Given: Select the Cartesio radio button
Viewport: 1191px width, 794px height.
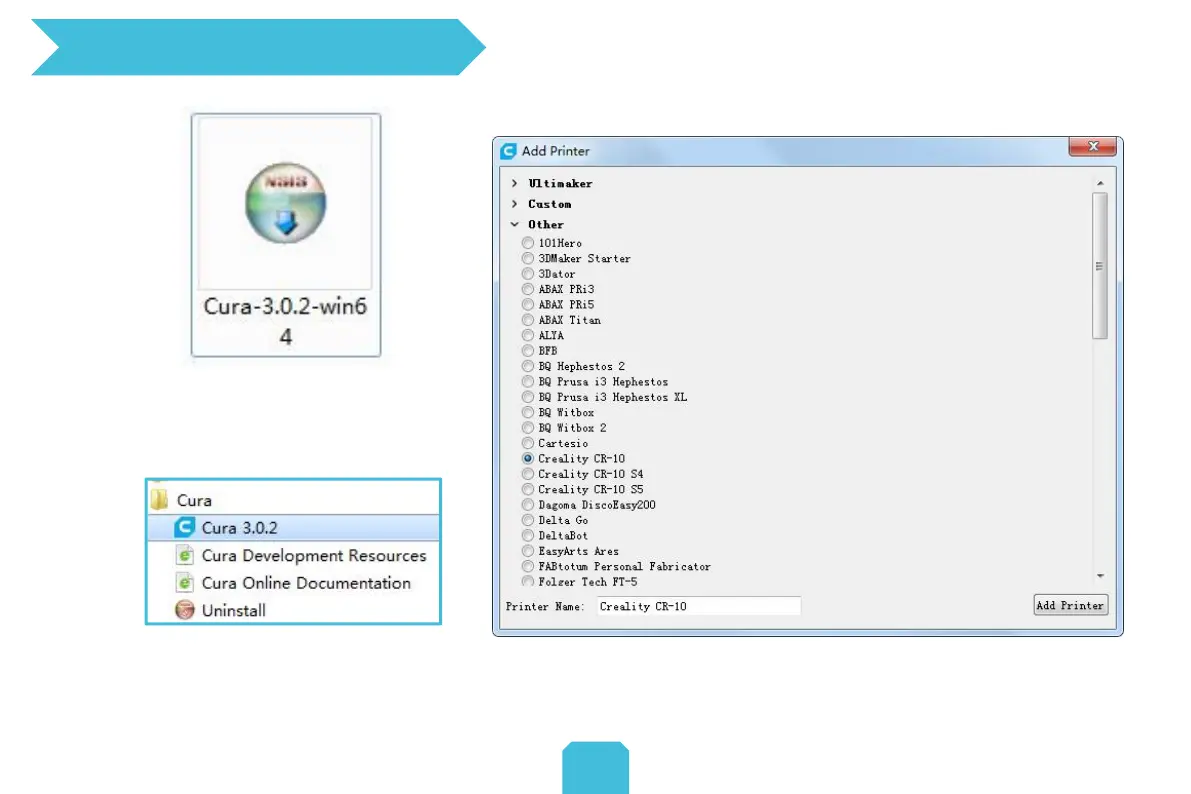Looking at the screenshot, I should [528, 443].
